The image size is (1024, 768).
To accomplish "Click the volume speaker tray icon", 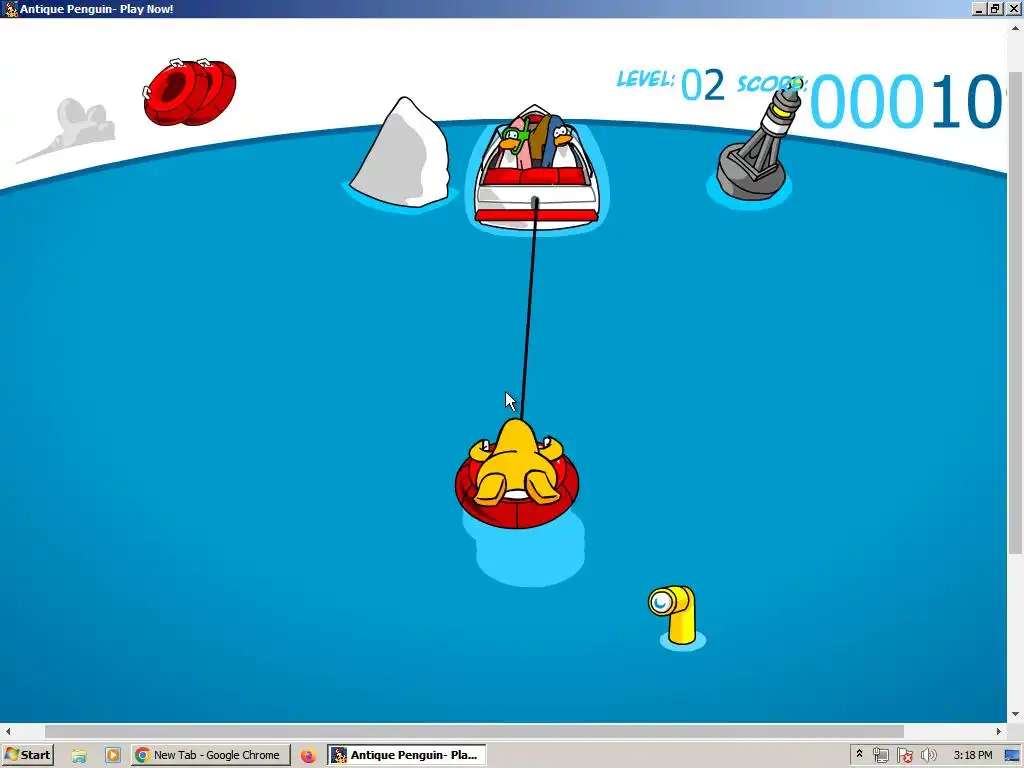I will point(928,756).
